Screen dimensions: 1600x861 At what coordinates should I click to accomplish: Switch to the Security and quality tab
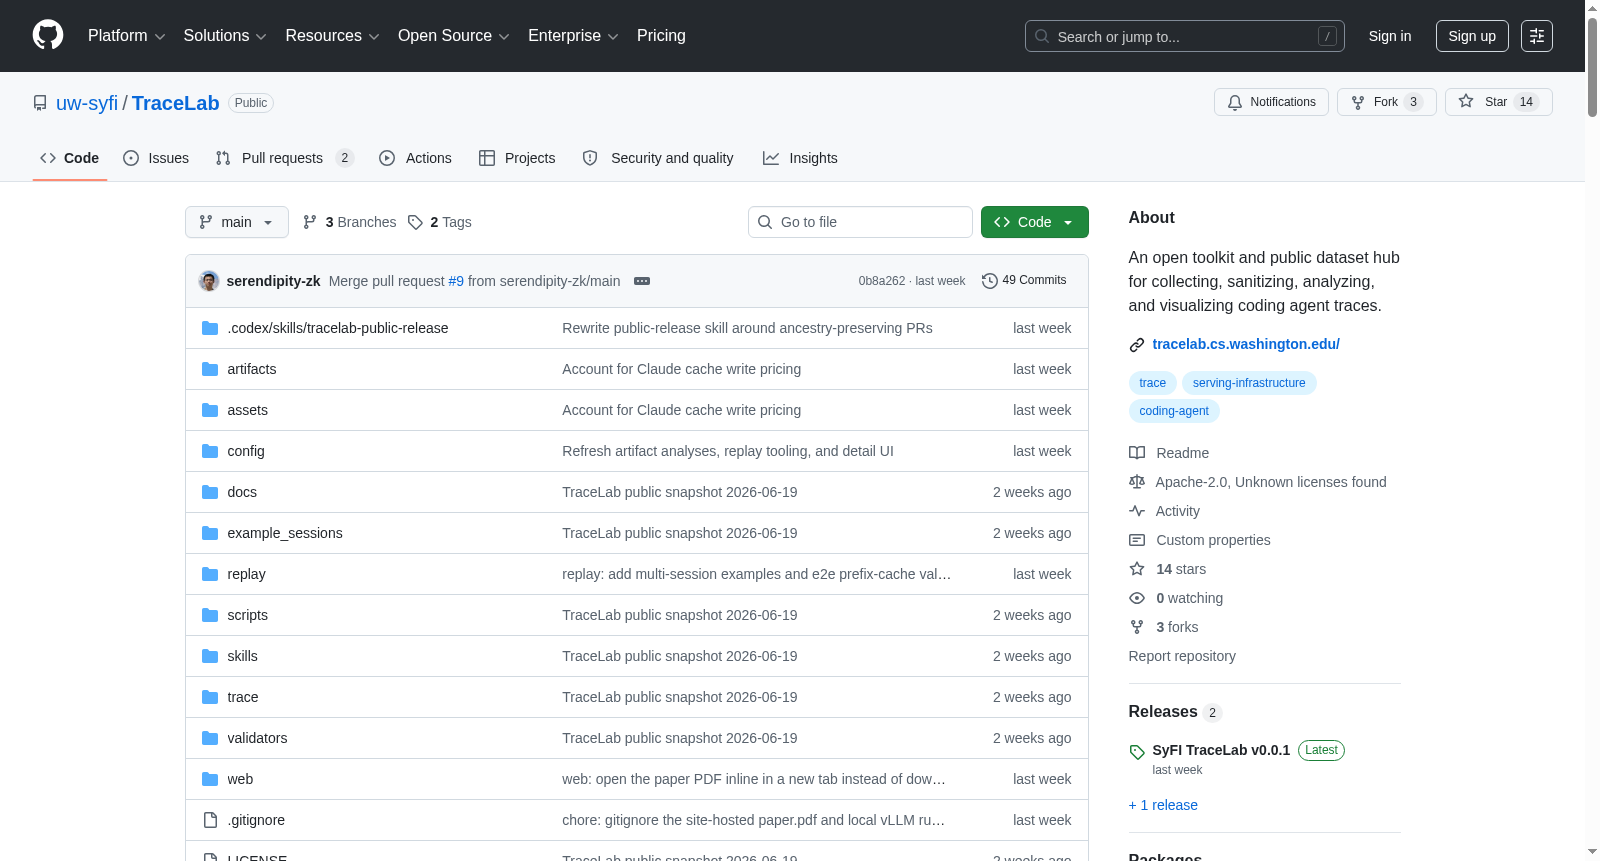(x=658, y=158)
